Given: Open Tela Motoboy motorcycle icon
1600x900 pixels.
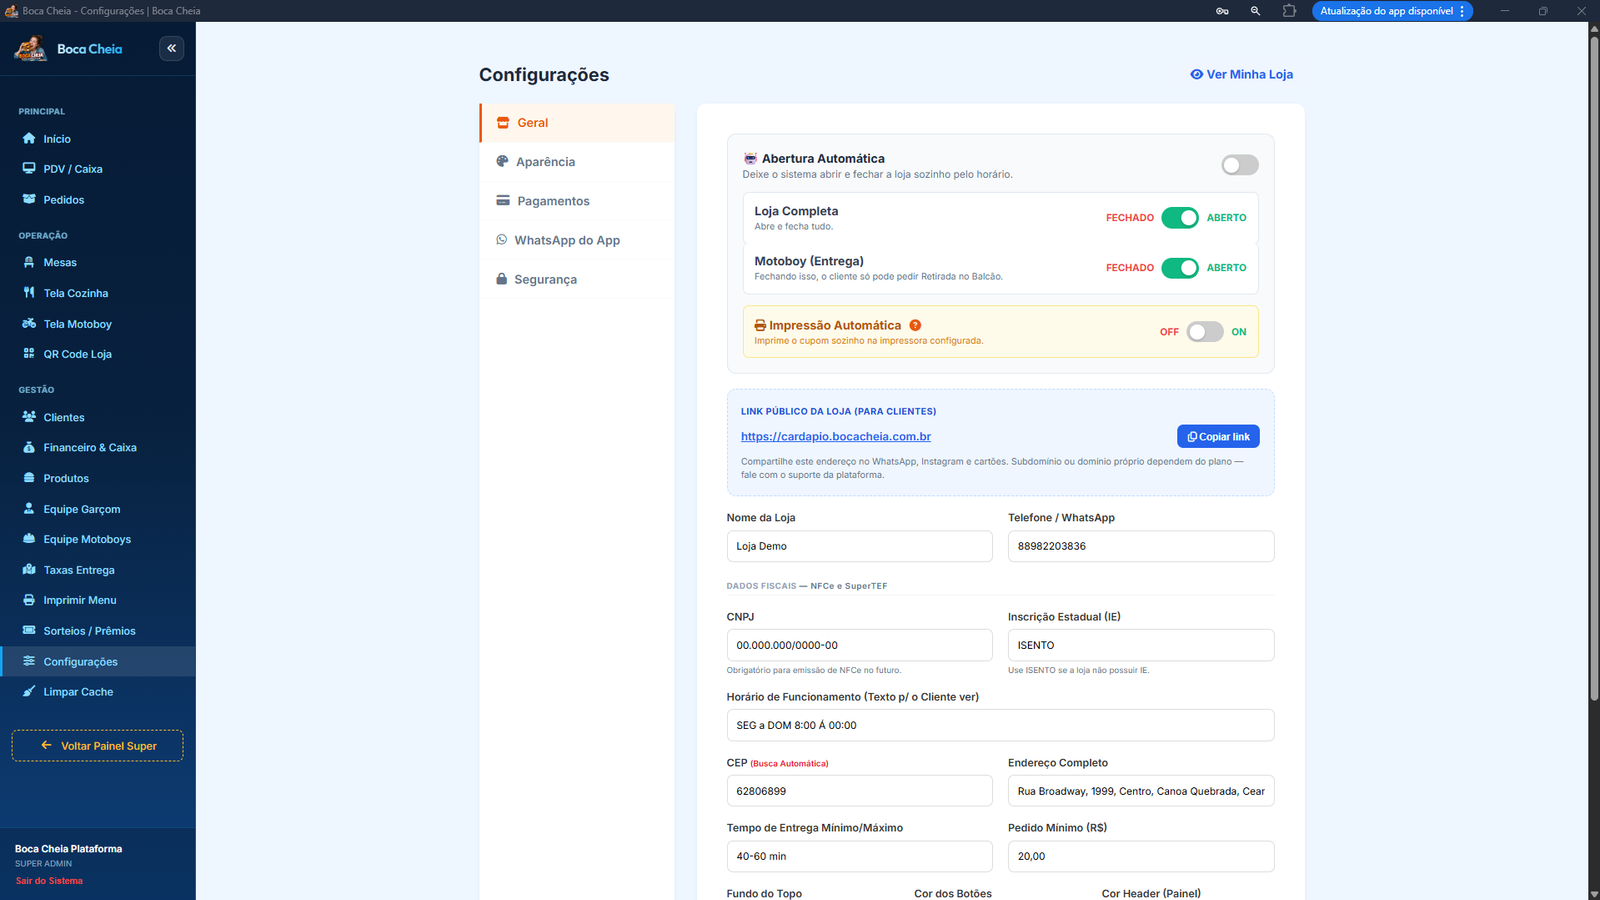Looking at the screenshot, I should pos(29,324).
